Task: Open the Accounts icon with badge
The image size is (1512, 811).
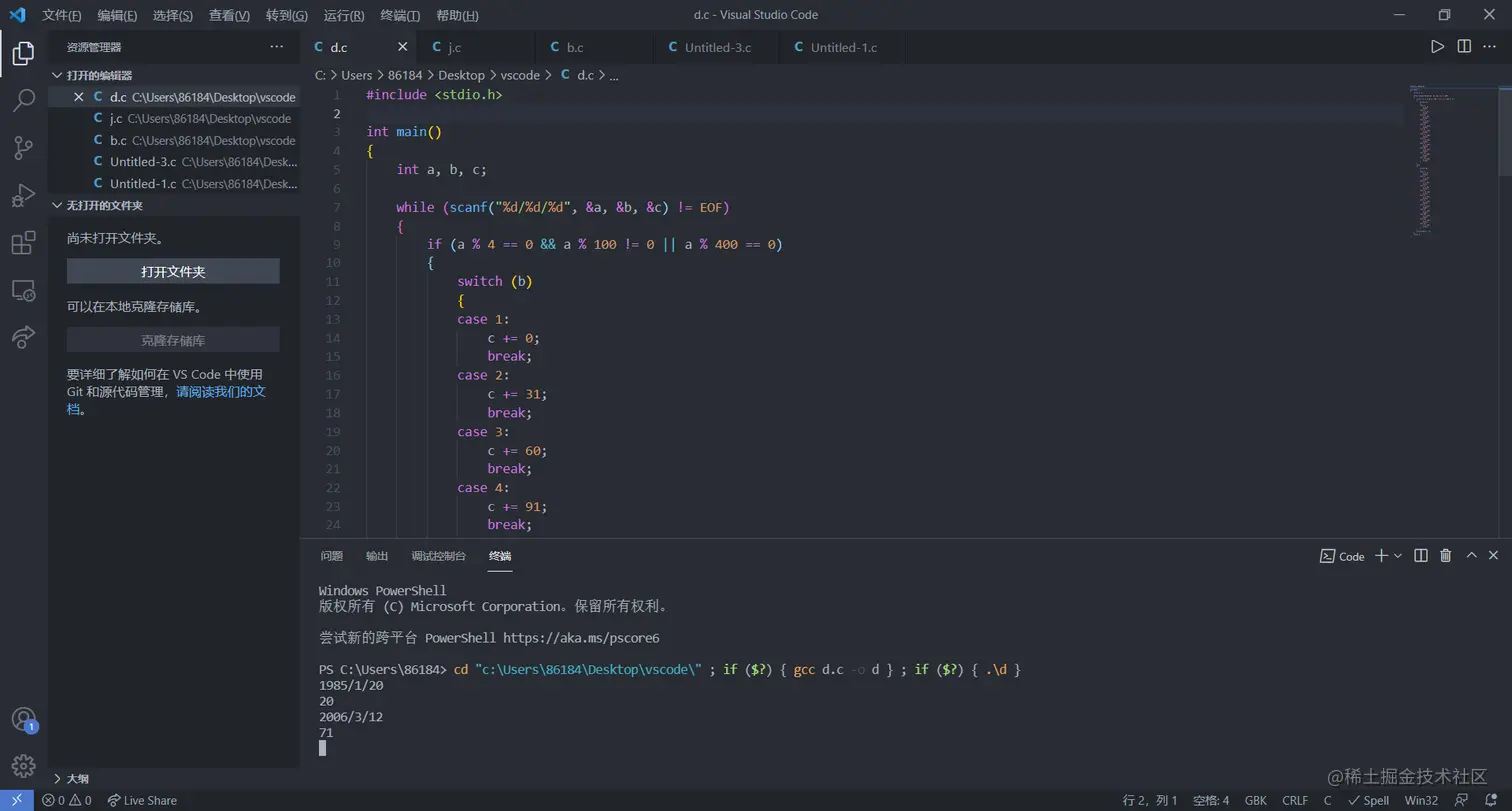Action: click(x=23, y=719)
